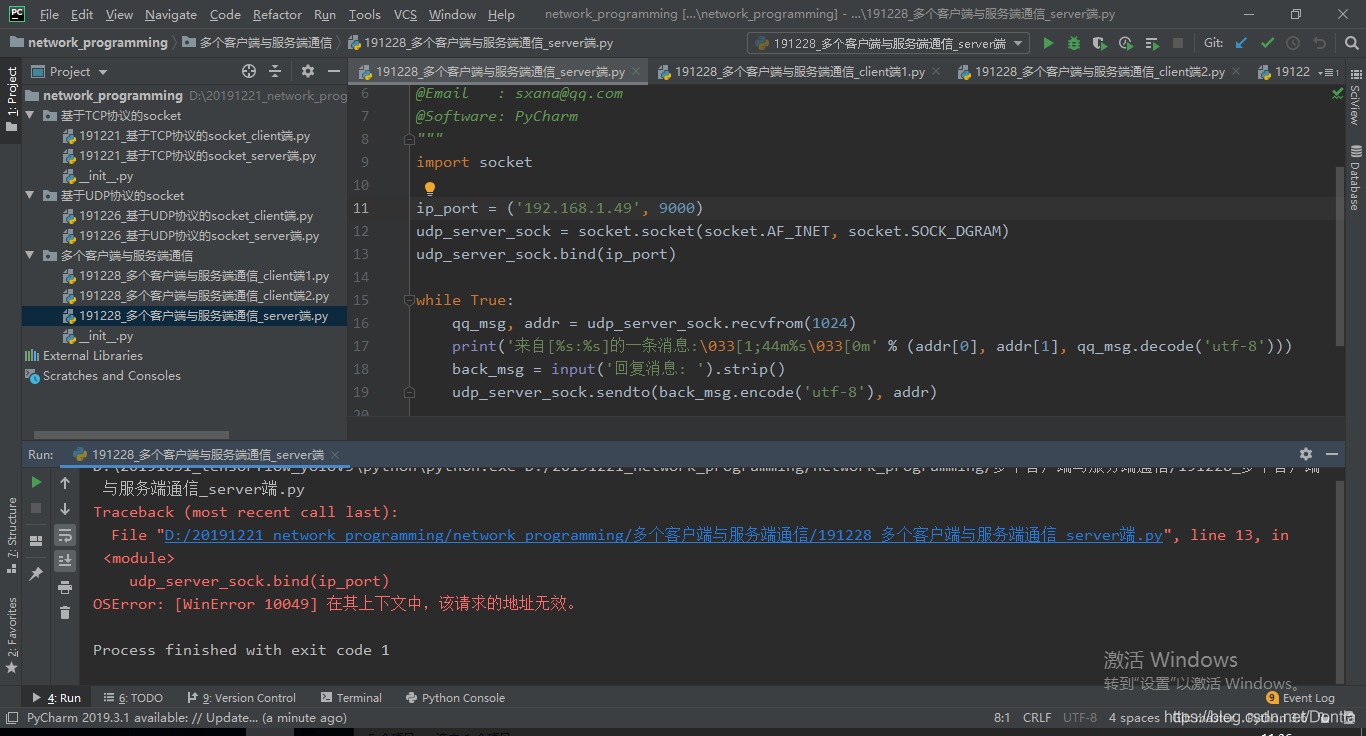This screenshot has width=1366, height=736.
Task: Debug the server run configuration
Action: coord(1074,42)
